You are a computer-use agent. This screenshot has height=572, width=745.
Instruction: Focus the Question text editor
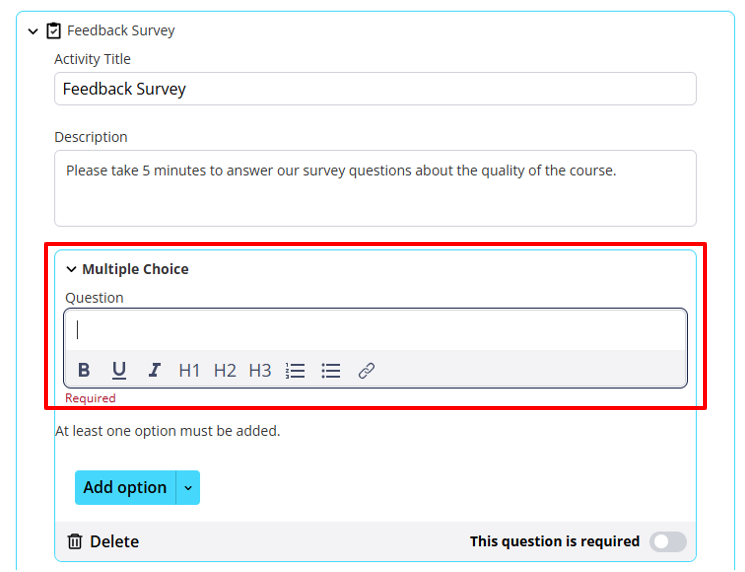(x=375, y=330)
